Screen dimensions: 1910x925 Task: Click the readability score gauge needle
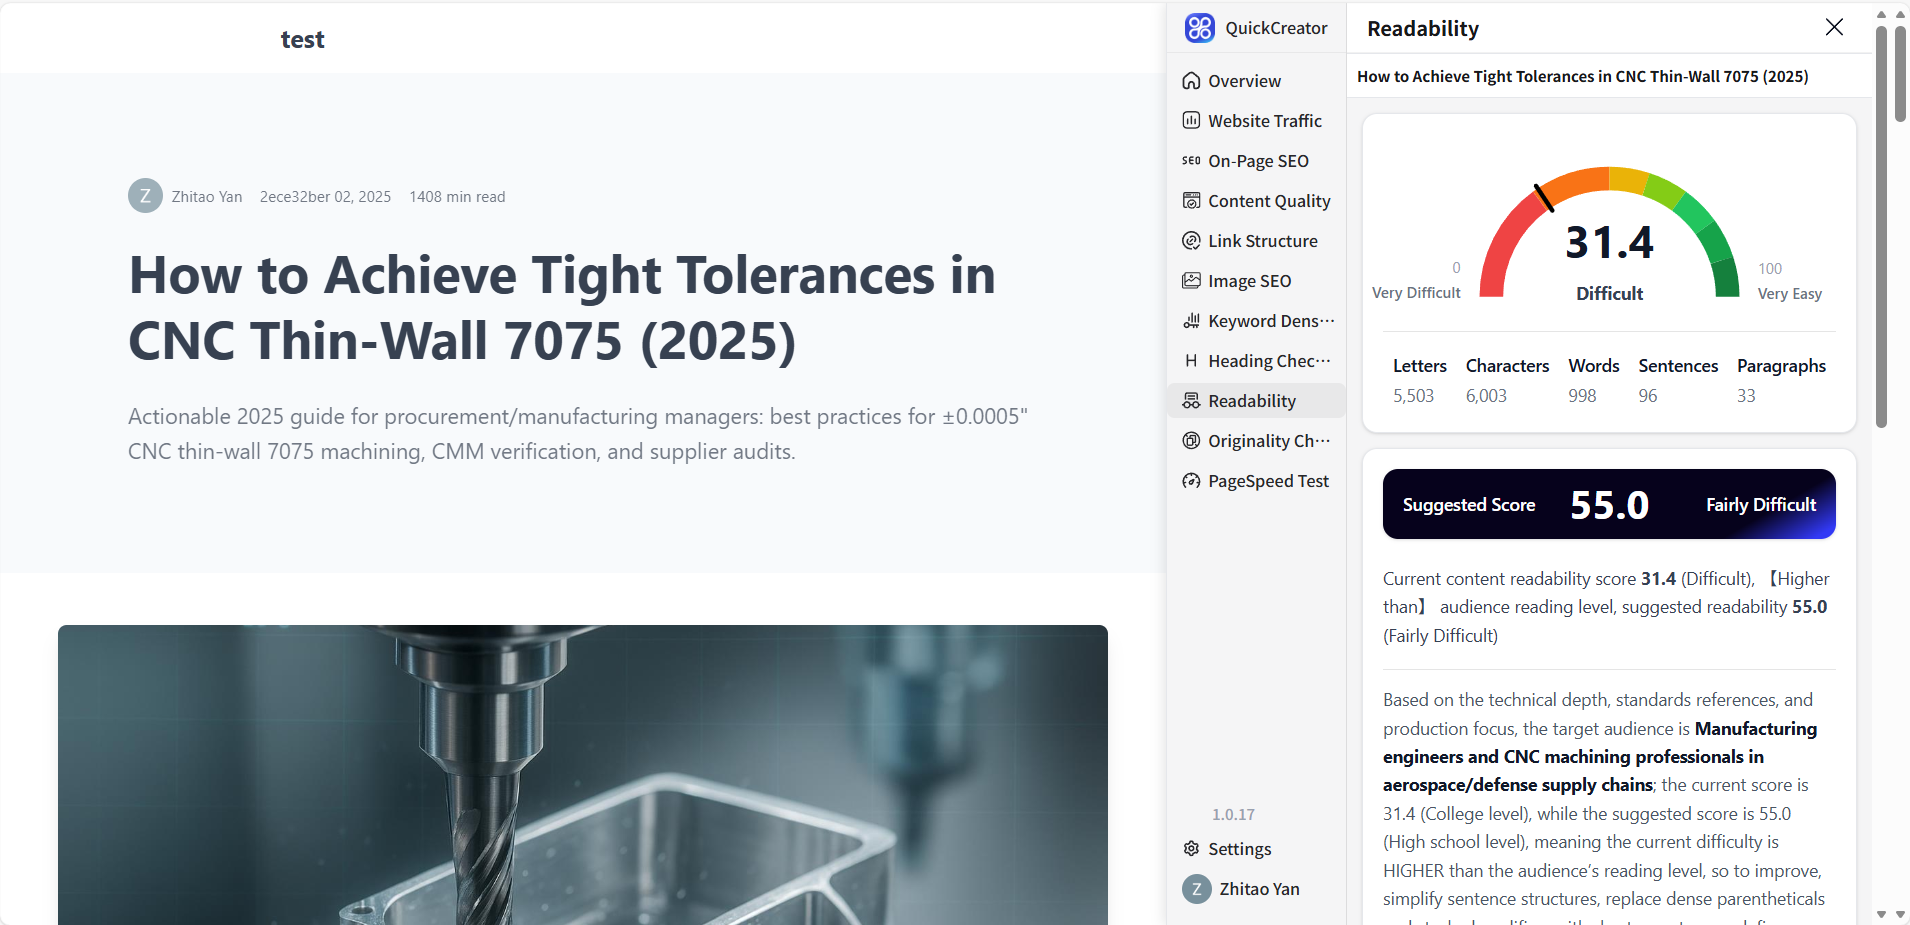(x=1544, y=197)
